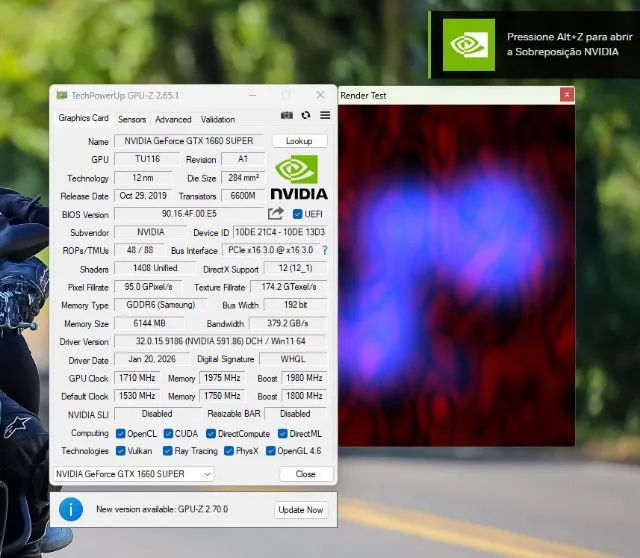Viewport: 640px width, 558px height.
Task: Click the Oct 29, 2019 release date
Action: [x=143, y=196]
